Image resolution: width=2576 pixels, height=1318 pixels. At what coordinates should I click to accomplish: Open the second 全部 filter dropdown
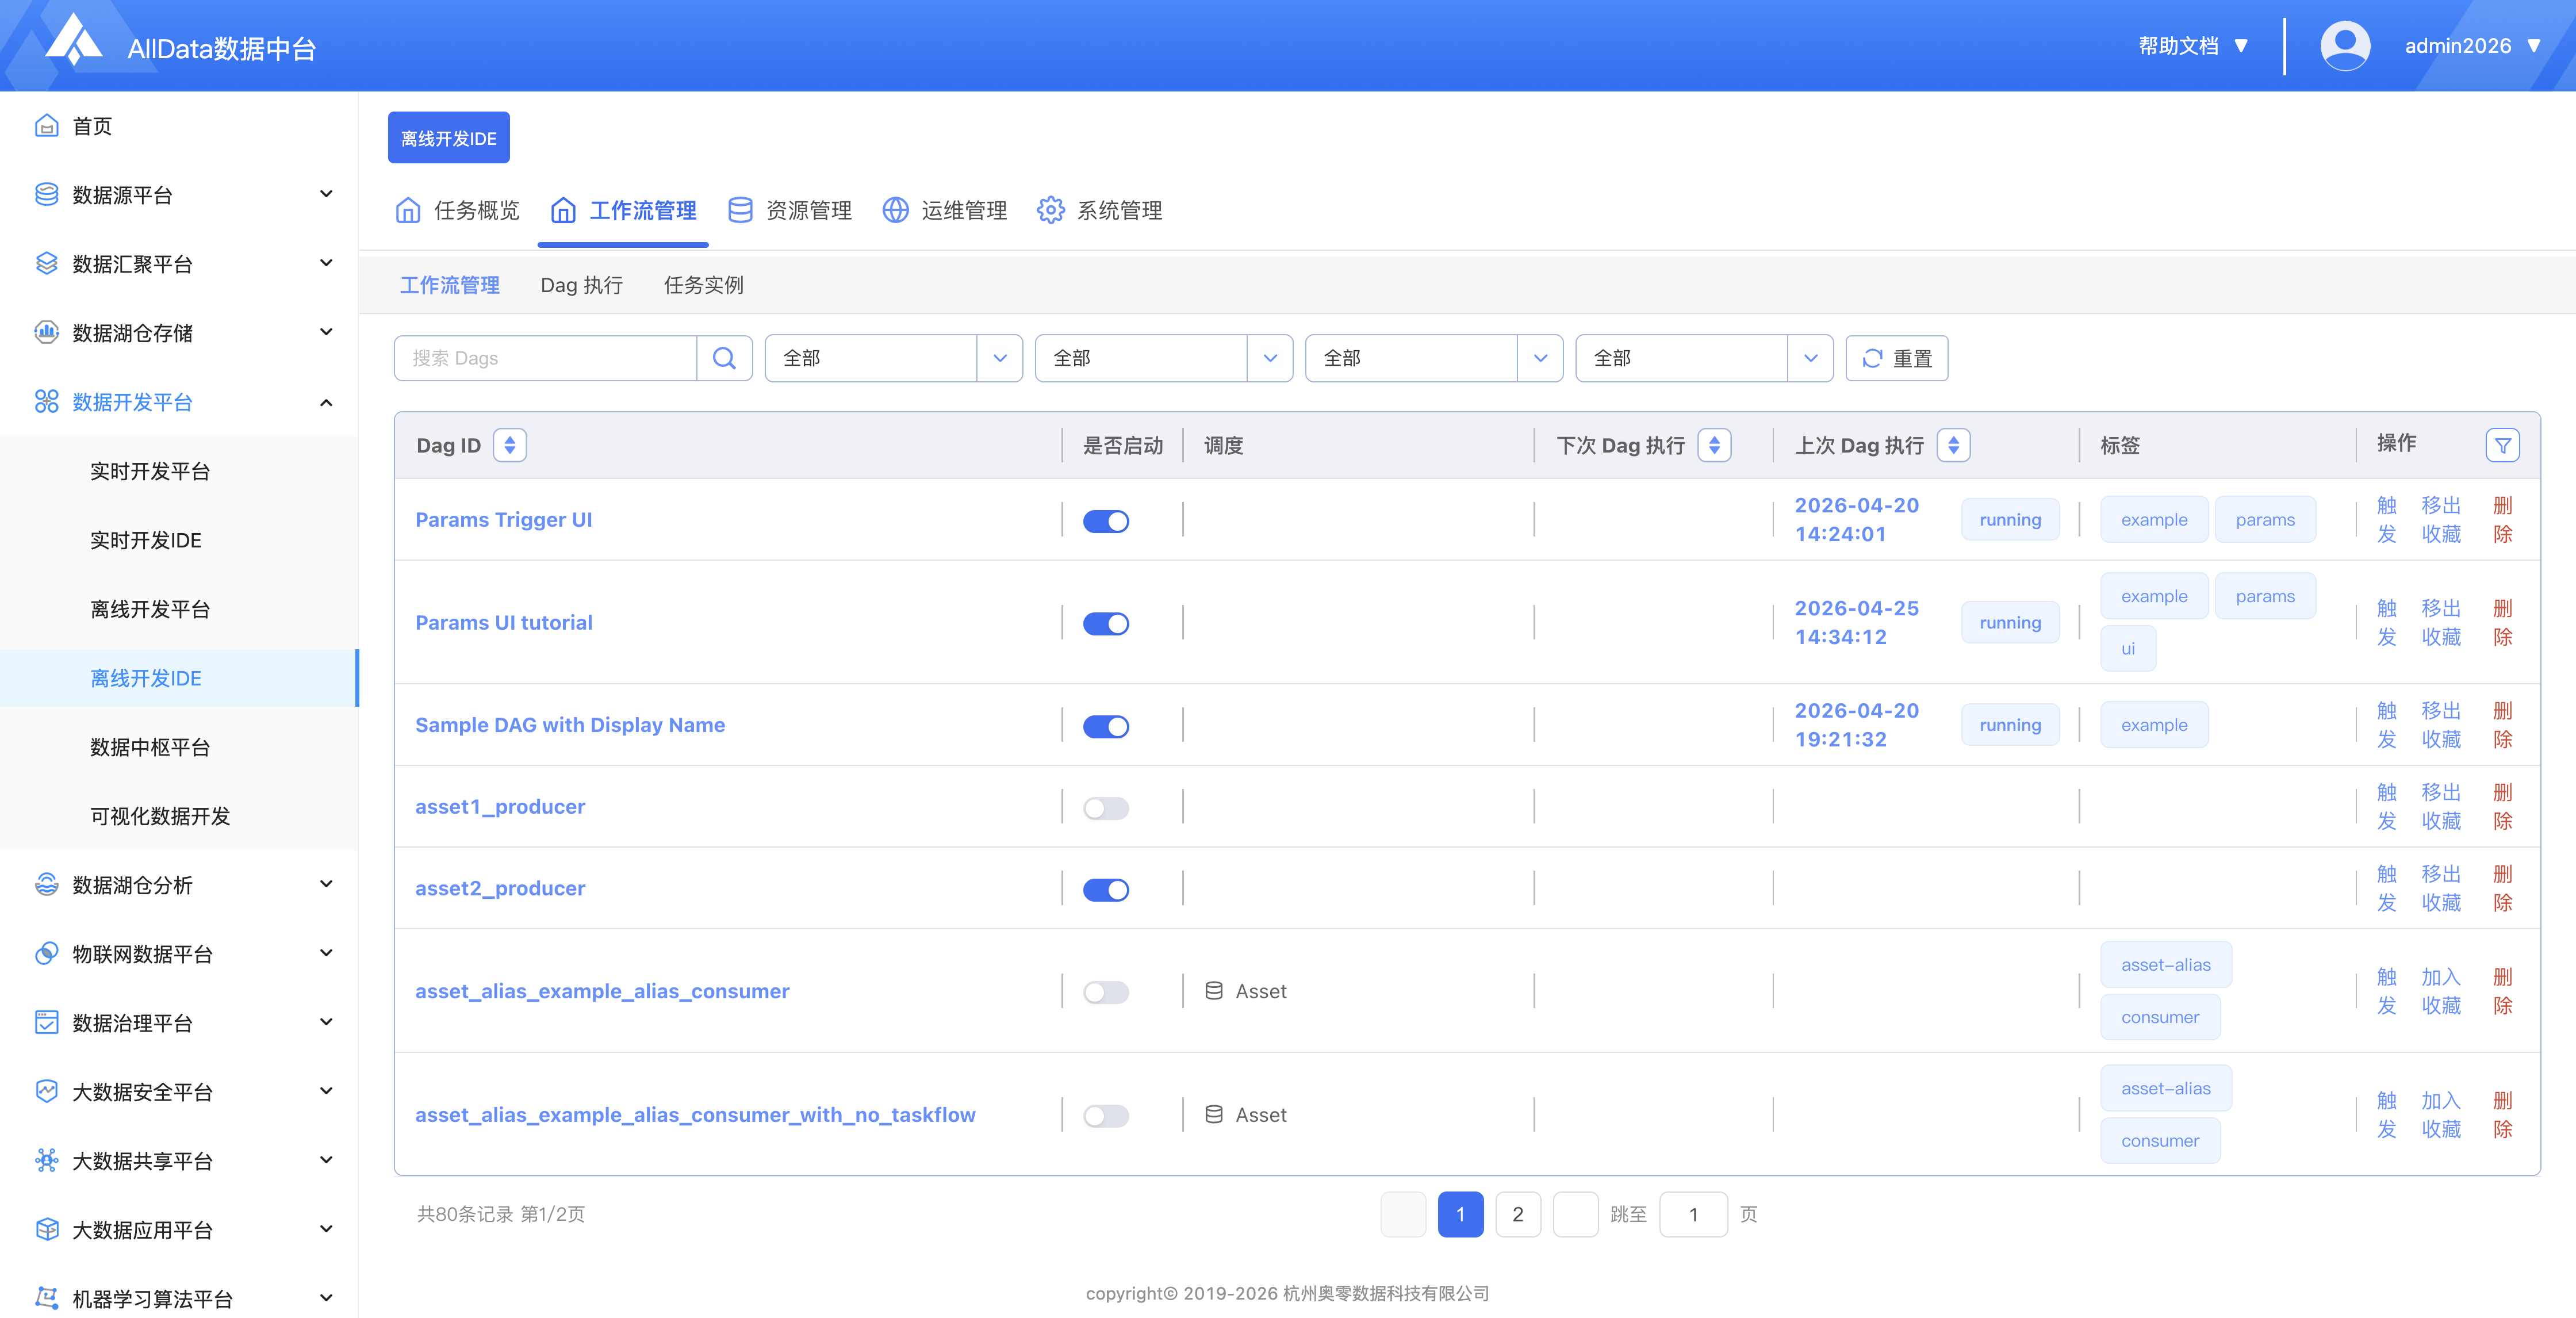(x=1163, y=358)
